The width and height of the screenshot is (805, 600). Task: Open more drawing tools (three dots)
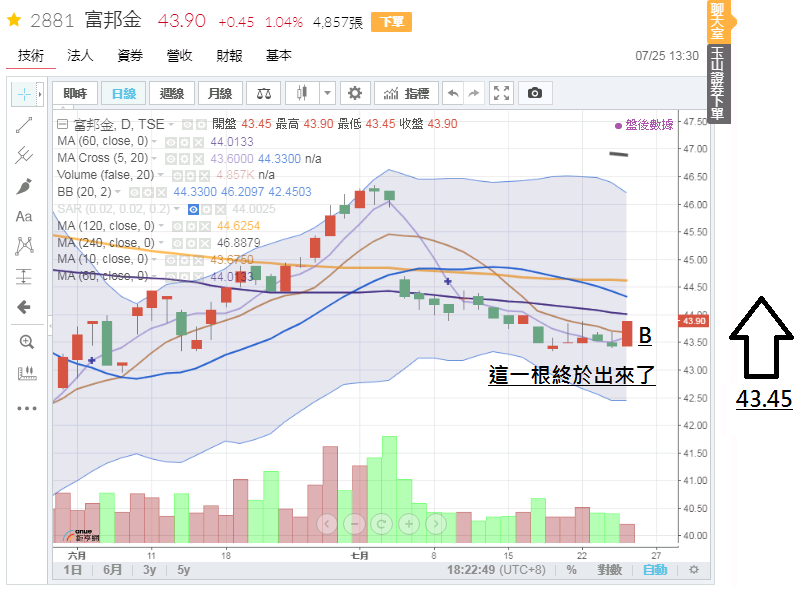coord(26,409)
